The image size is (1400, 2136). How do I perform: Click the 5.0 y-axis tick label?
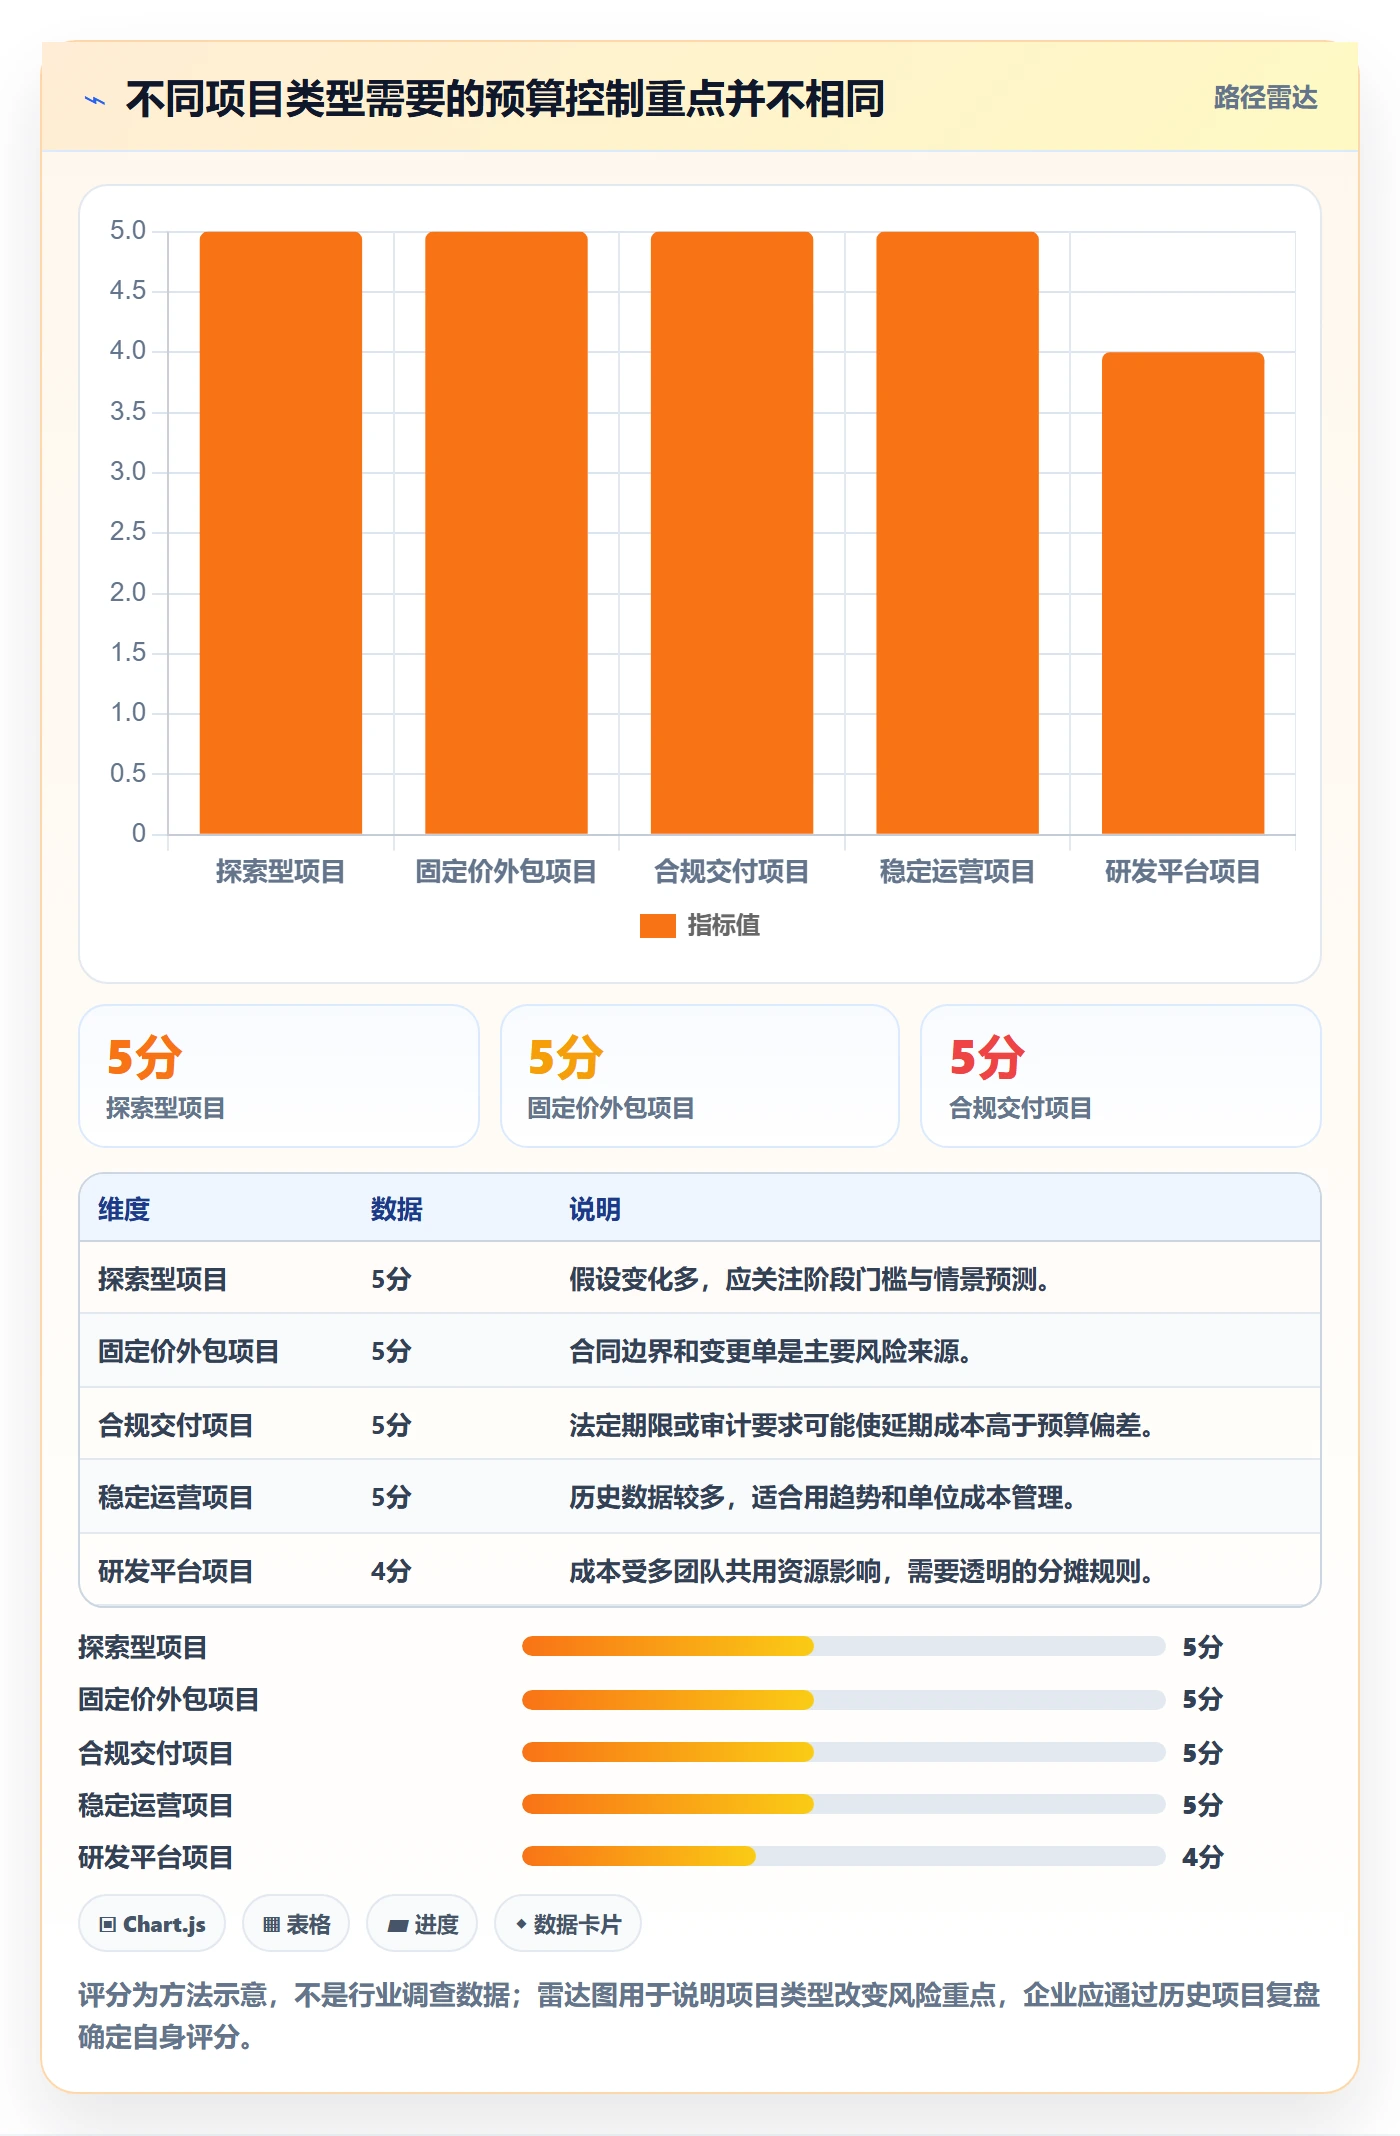(128, 231)
